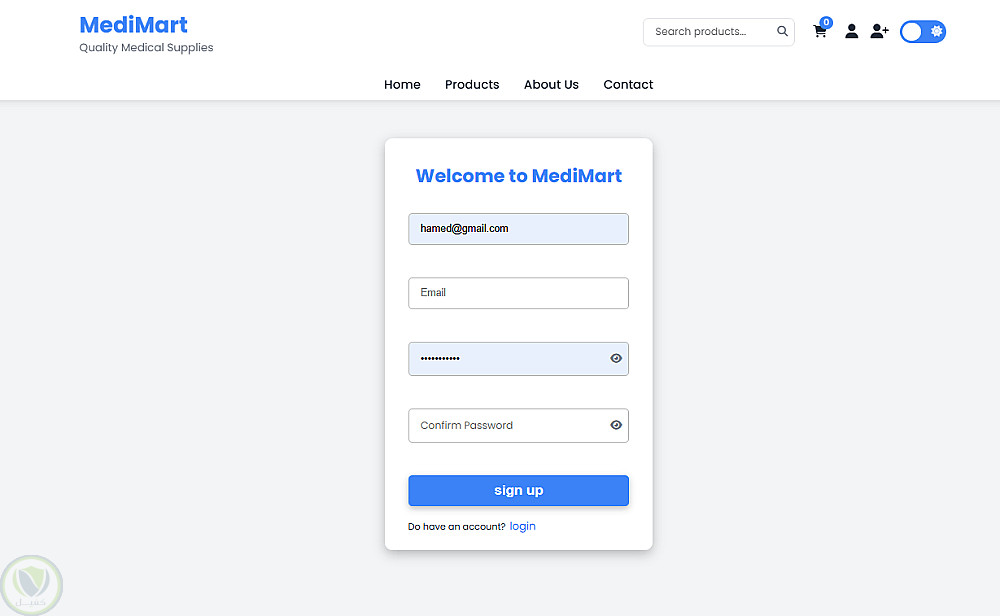Click the shield watermark logo

tap(32, 584)
